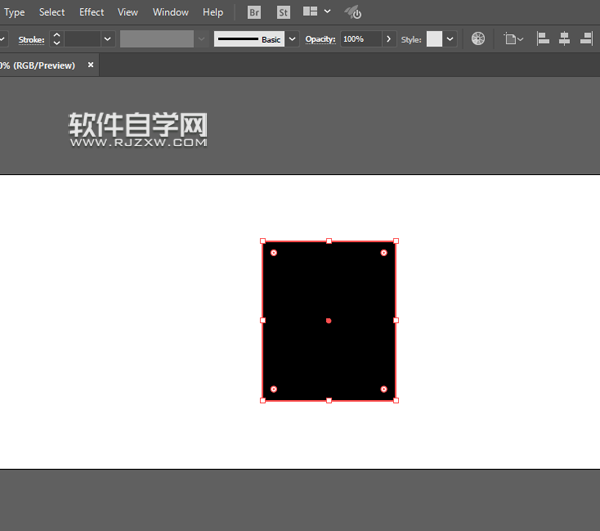The width and height of the screenshot is (600, 531).
Task: Close the RGB/Preview document tab
Action: pyautogui.click(x=91, y=65)
